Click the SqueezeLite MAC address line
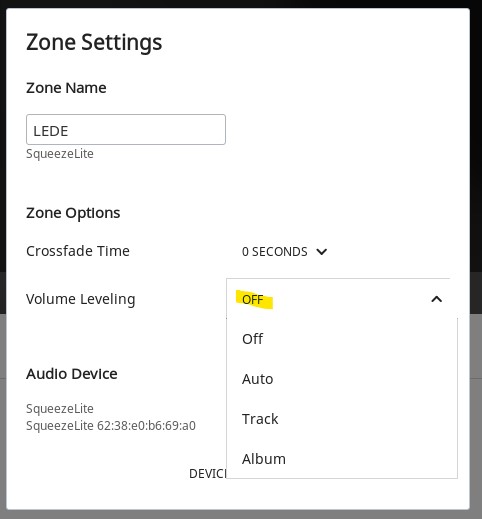The width and height of the screenshot is (482, 519). coord(111,426)
